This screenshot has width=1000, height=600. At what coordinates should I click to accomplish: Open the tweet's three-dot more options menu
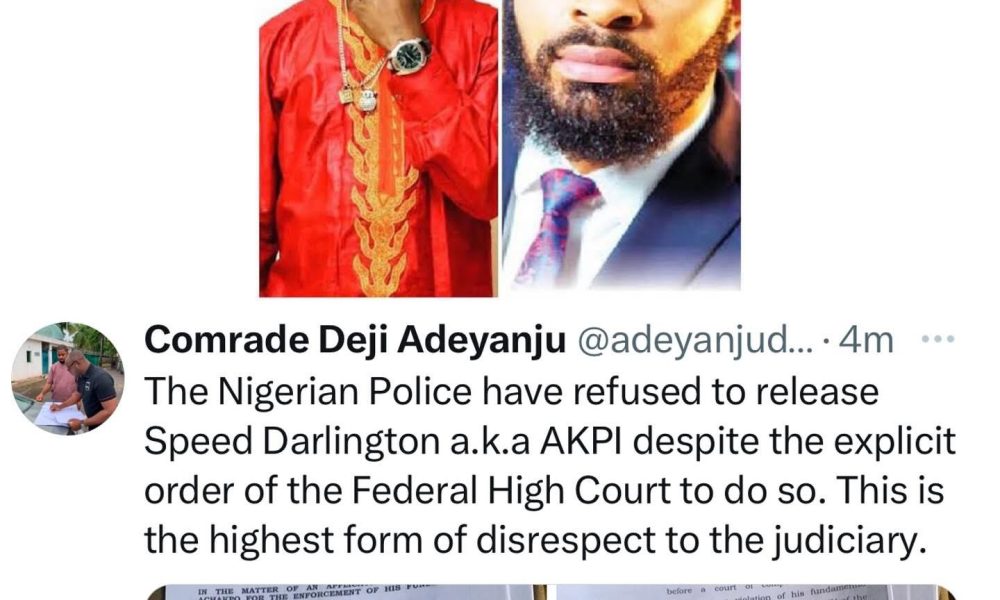pyautogui.click(x=938, y=339)
